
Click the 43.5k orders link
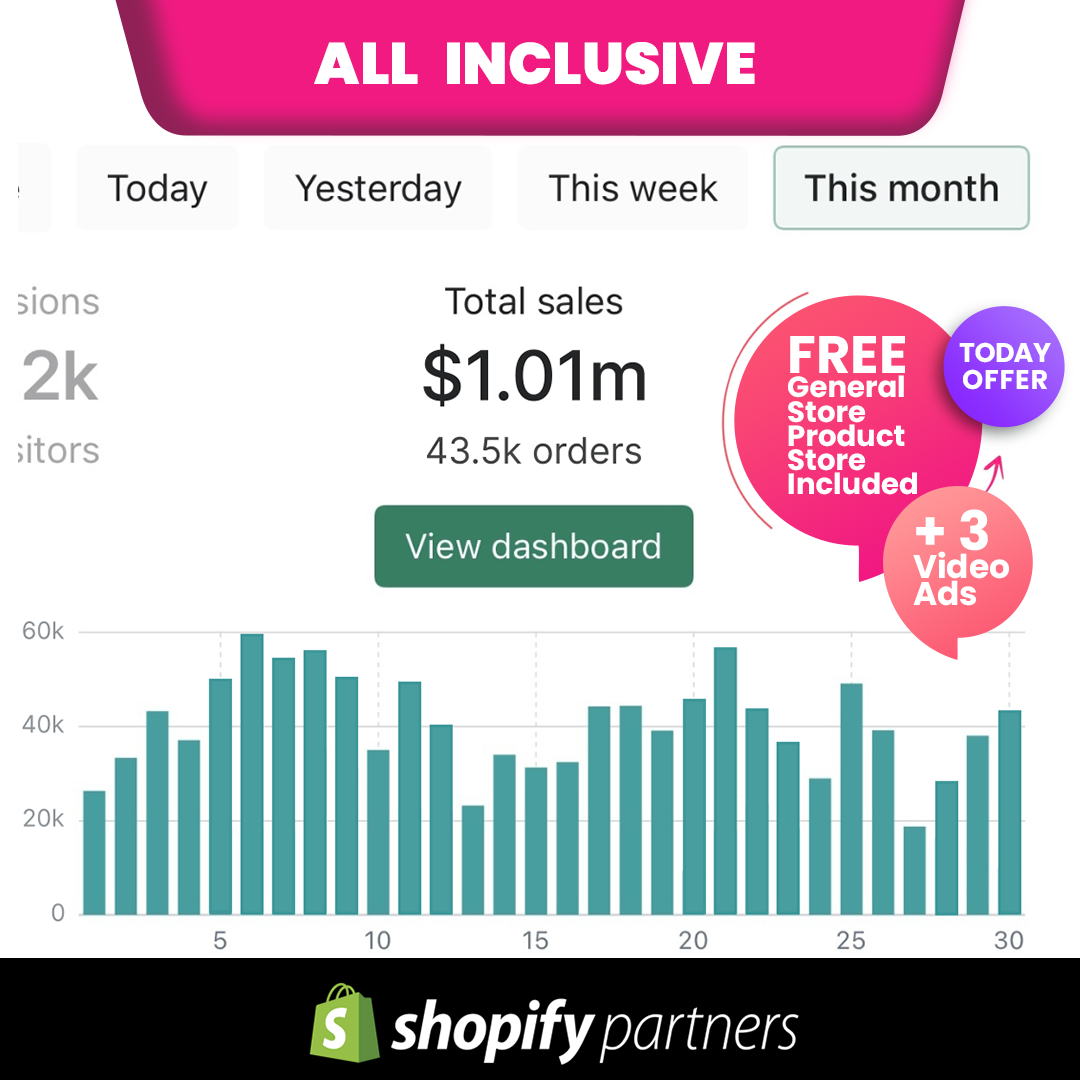point(534,451)
